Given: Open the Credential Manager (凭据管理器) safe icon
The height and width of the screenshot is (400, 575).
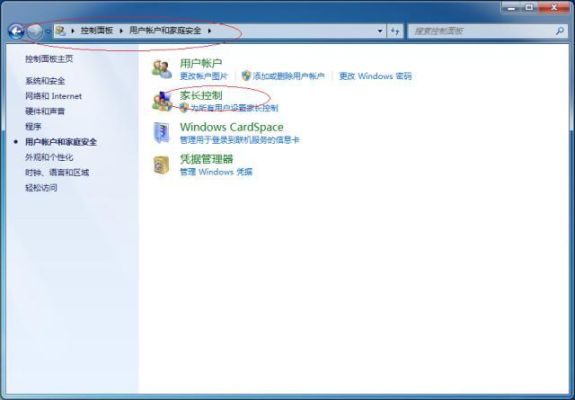Looking at the screenshot, I should [161, 165].
